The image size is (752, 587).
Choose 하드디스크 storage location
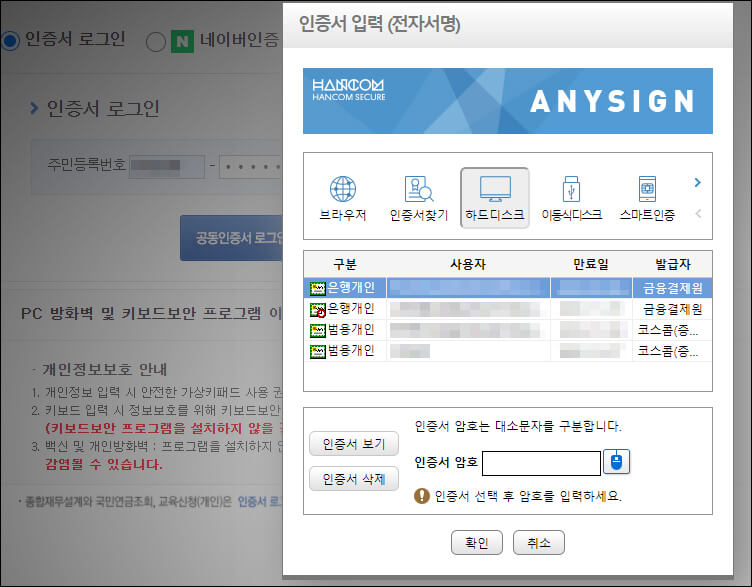coord(494,198)
